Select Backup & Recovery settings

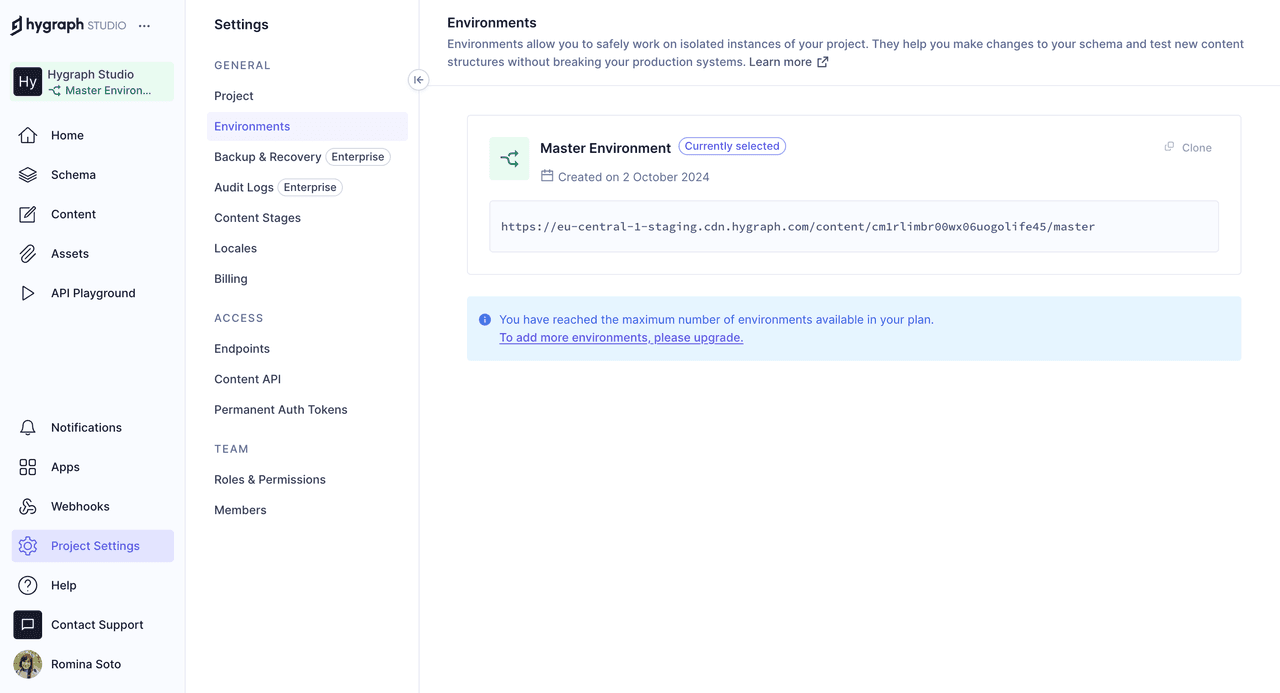coord(267,156)
